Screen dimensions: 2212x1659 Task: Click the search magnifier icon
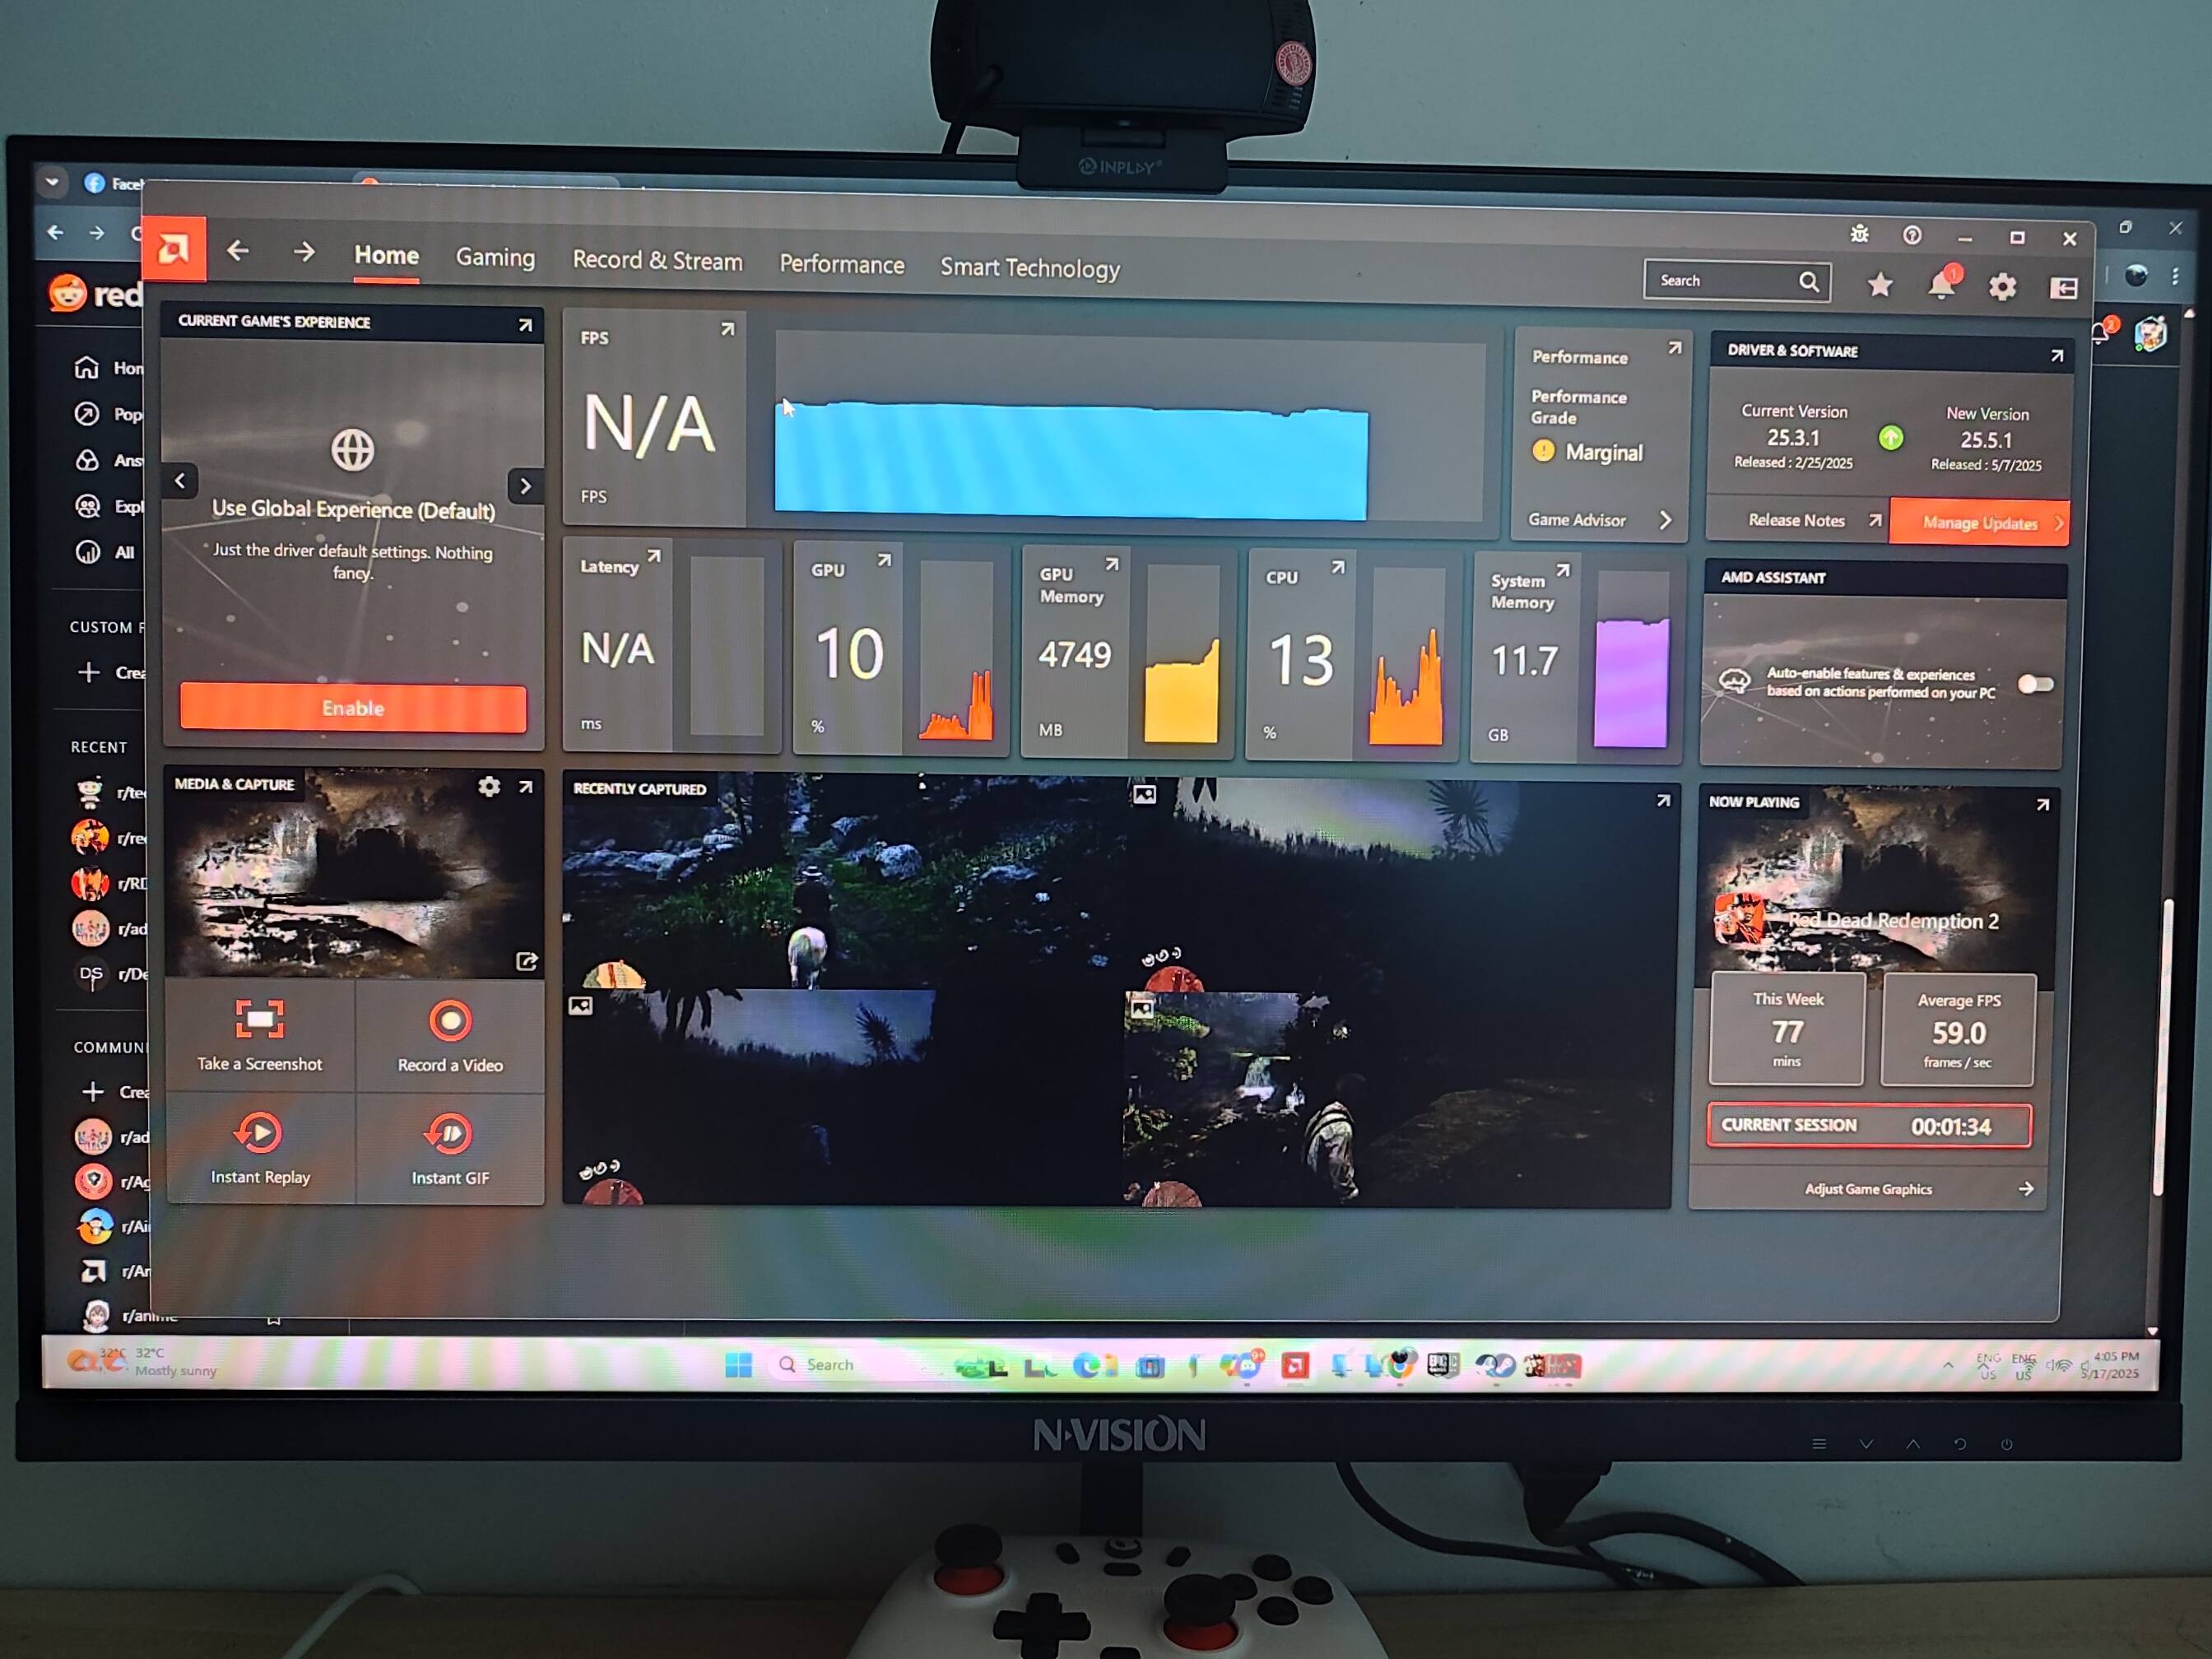click(x=1809, y=282)
